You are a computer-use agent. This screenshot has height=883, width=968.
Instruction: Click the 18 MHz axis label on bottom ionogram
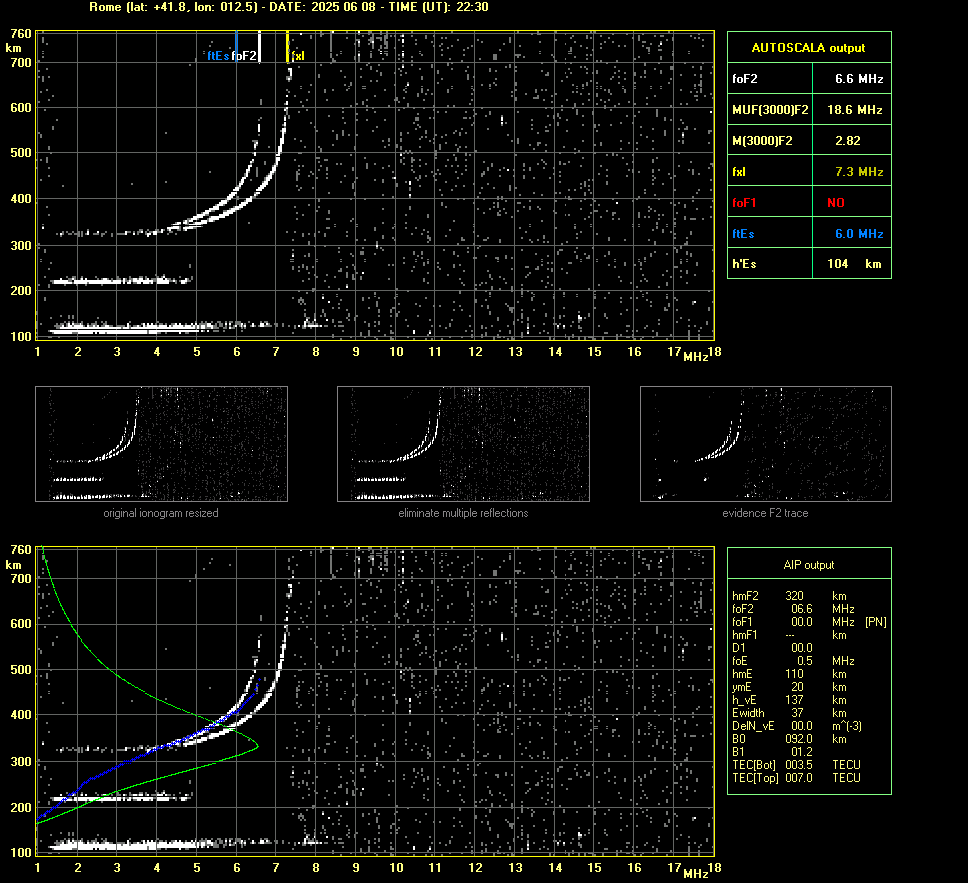point(714,868)
